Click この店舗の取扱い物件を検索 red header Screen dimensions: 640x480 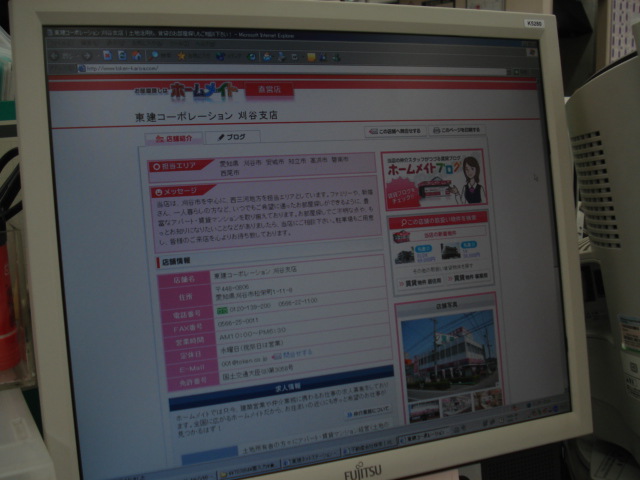coord(438,220)
